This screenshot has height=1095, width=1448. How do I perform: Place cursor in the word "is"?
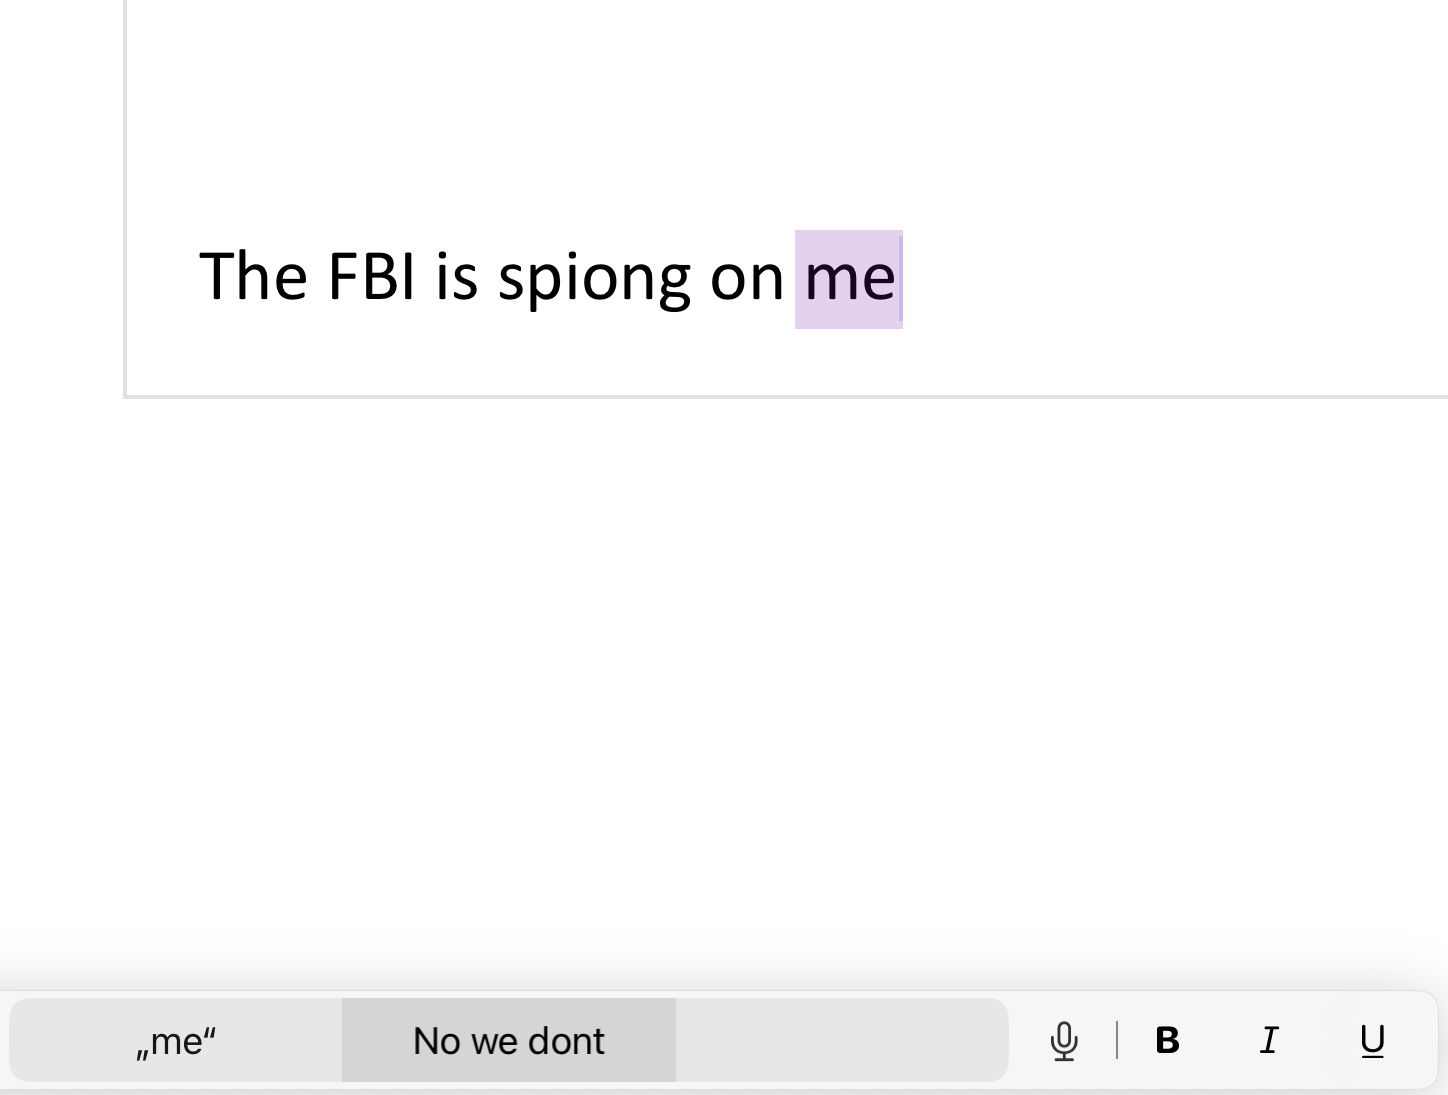[456, 276]
